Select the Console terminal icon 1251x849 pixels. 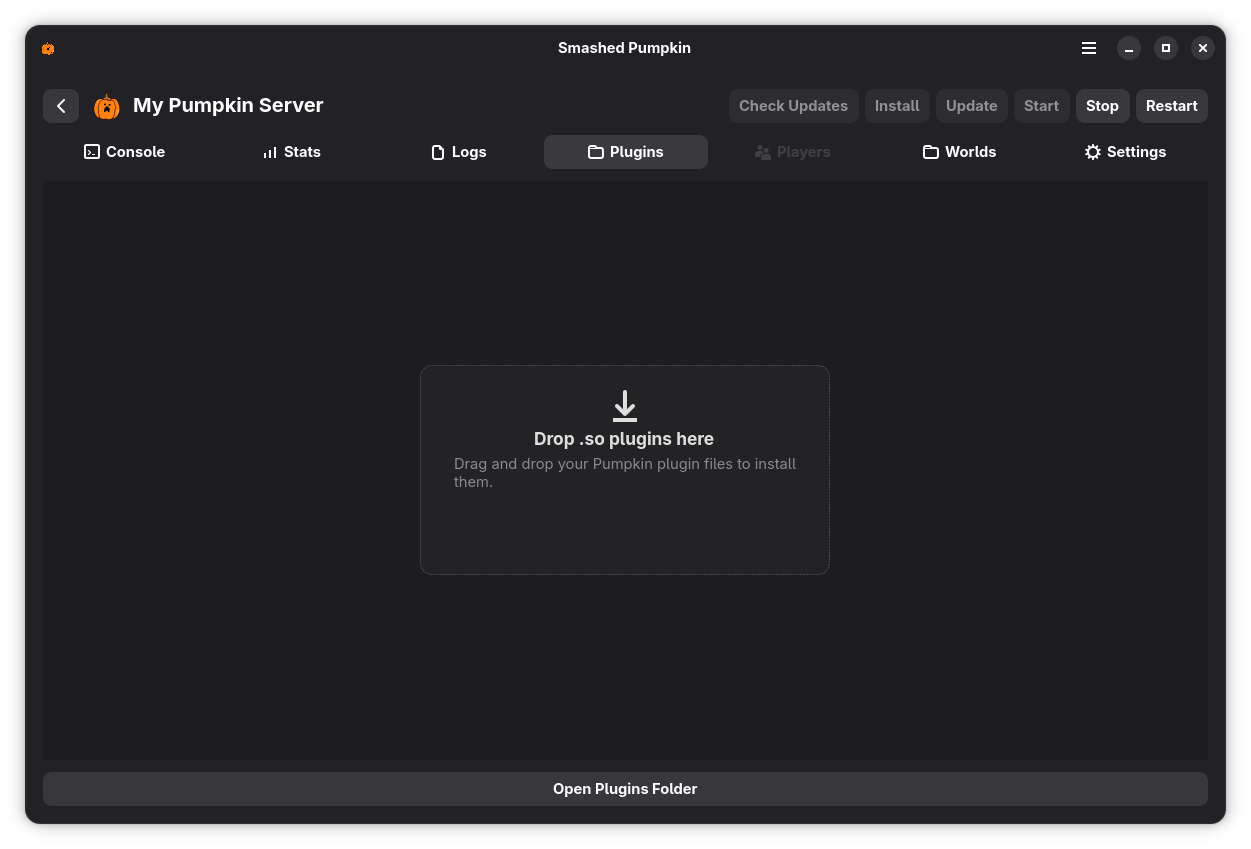(x=91, y=151)
